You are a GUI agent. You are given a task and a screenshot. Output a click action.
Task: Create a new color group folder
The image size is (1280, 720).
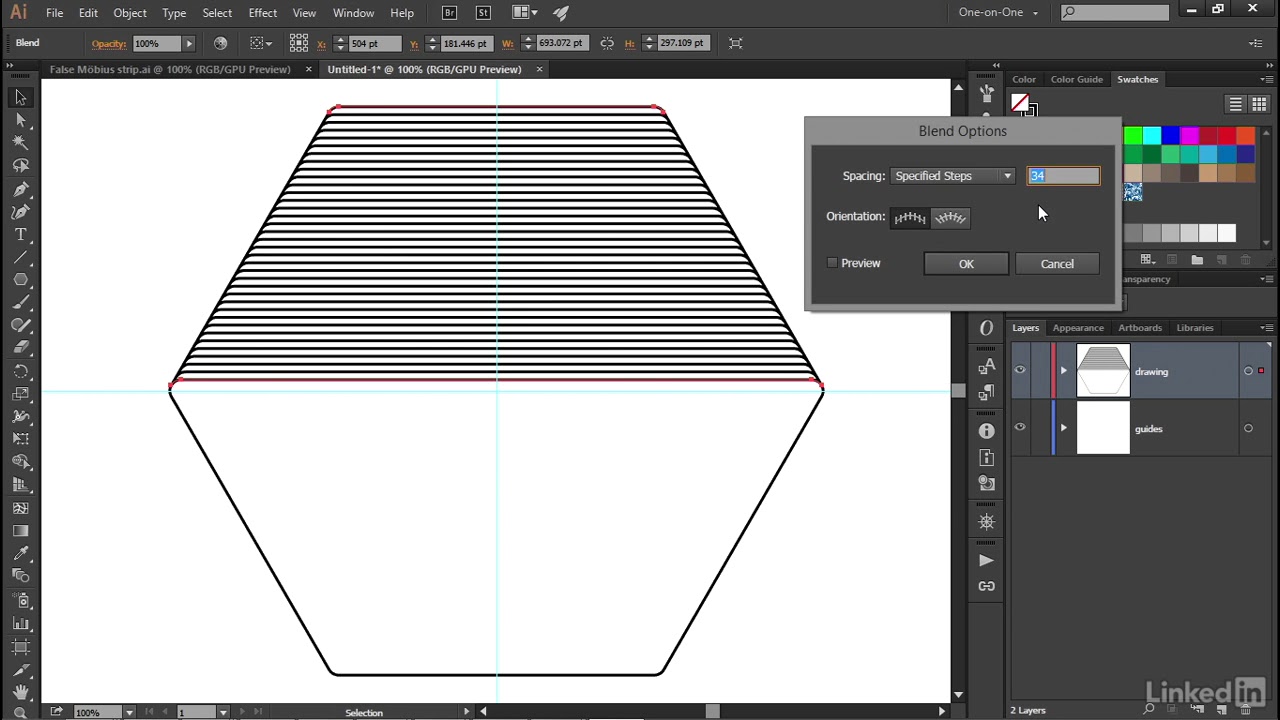pos(1197,260)
